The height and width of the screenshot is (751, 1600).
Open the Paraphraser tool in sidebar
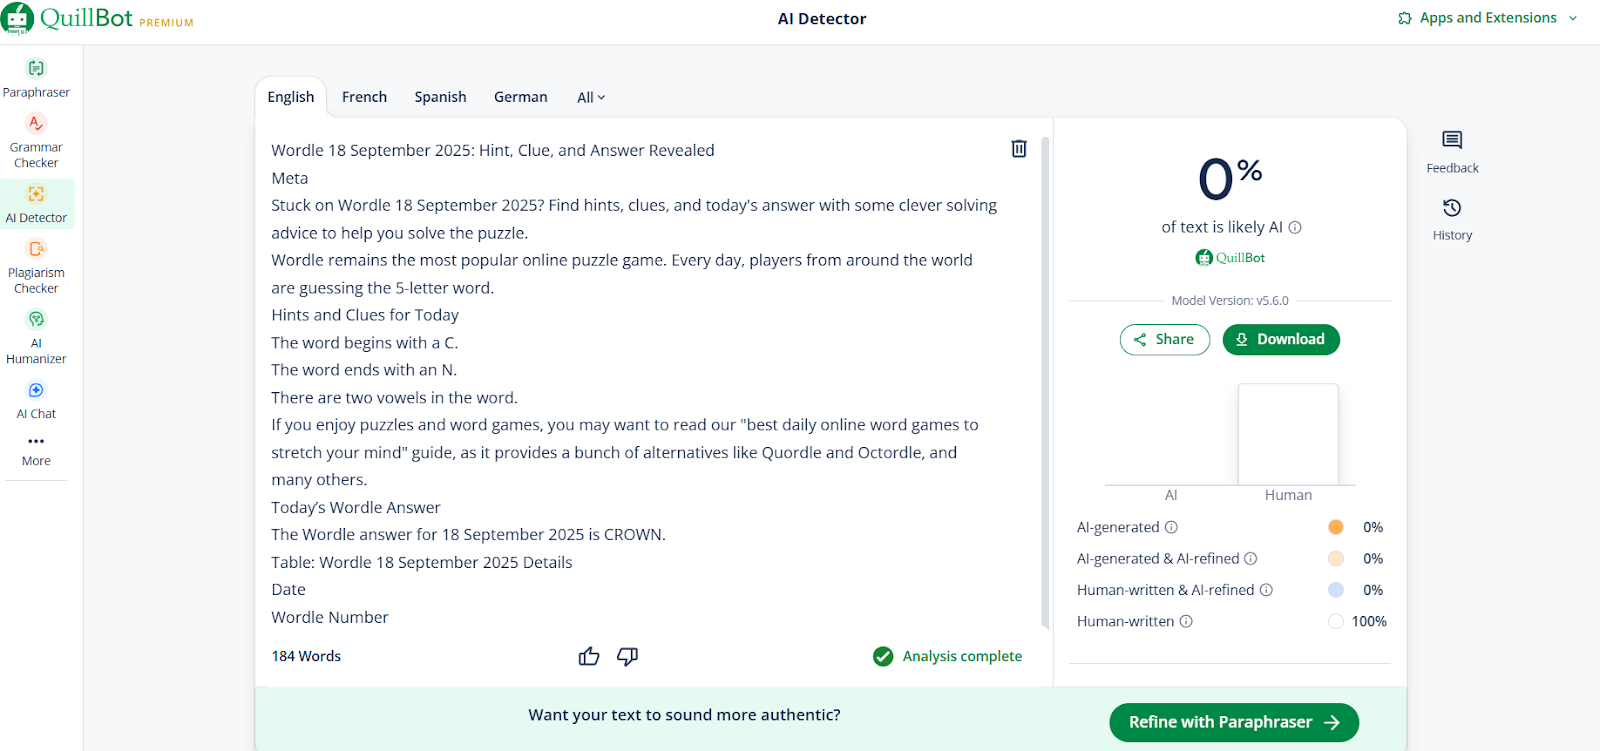click(x=36, y=79)
